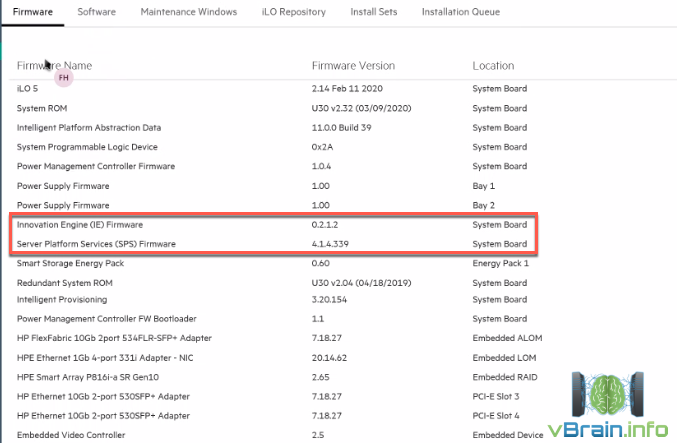Select Intelligent Provisioning version 3.20.154
The width and height of the screenshot is (677, 443).
click(329, 300)
